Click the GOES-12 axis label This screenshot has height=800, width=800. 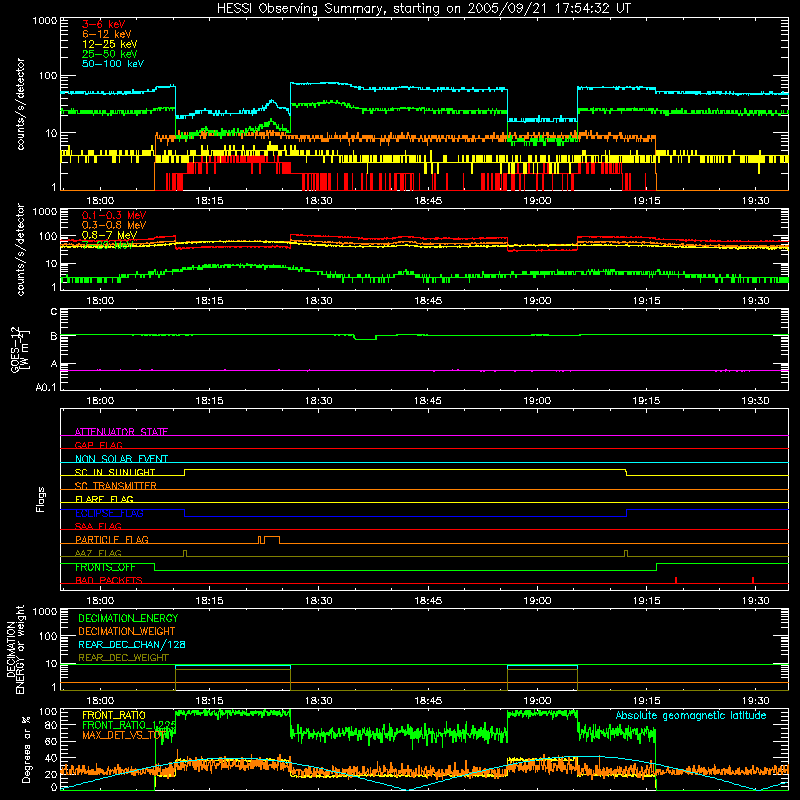(19, 349)
